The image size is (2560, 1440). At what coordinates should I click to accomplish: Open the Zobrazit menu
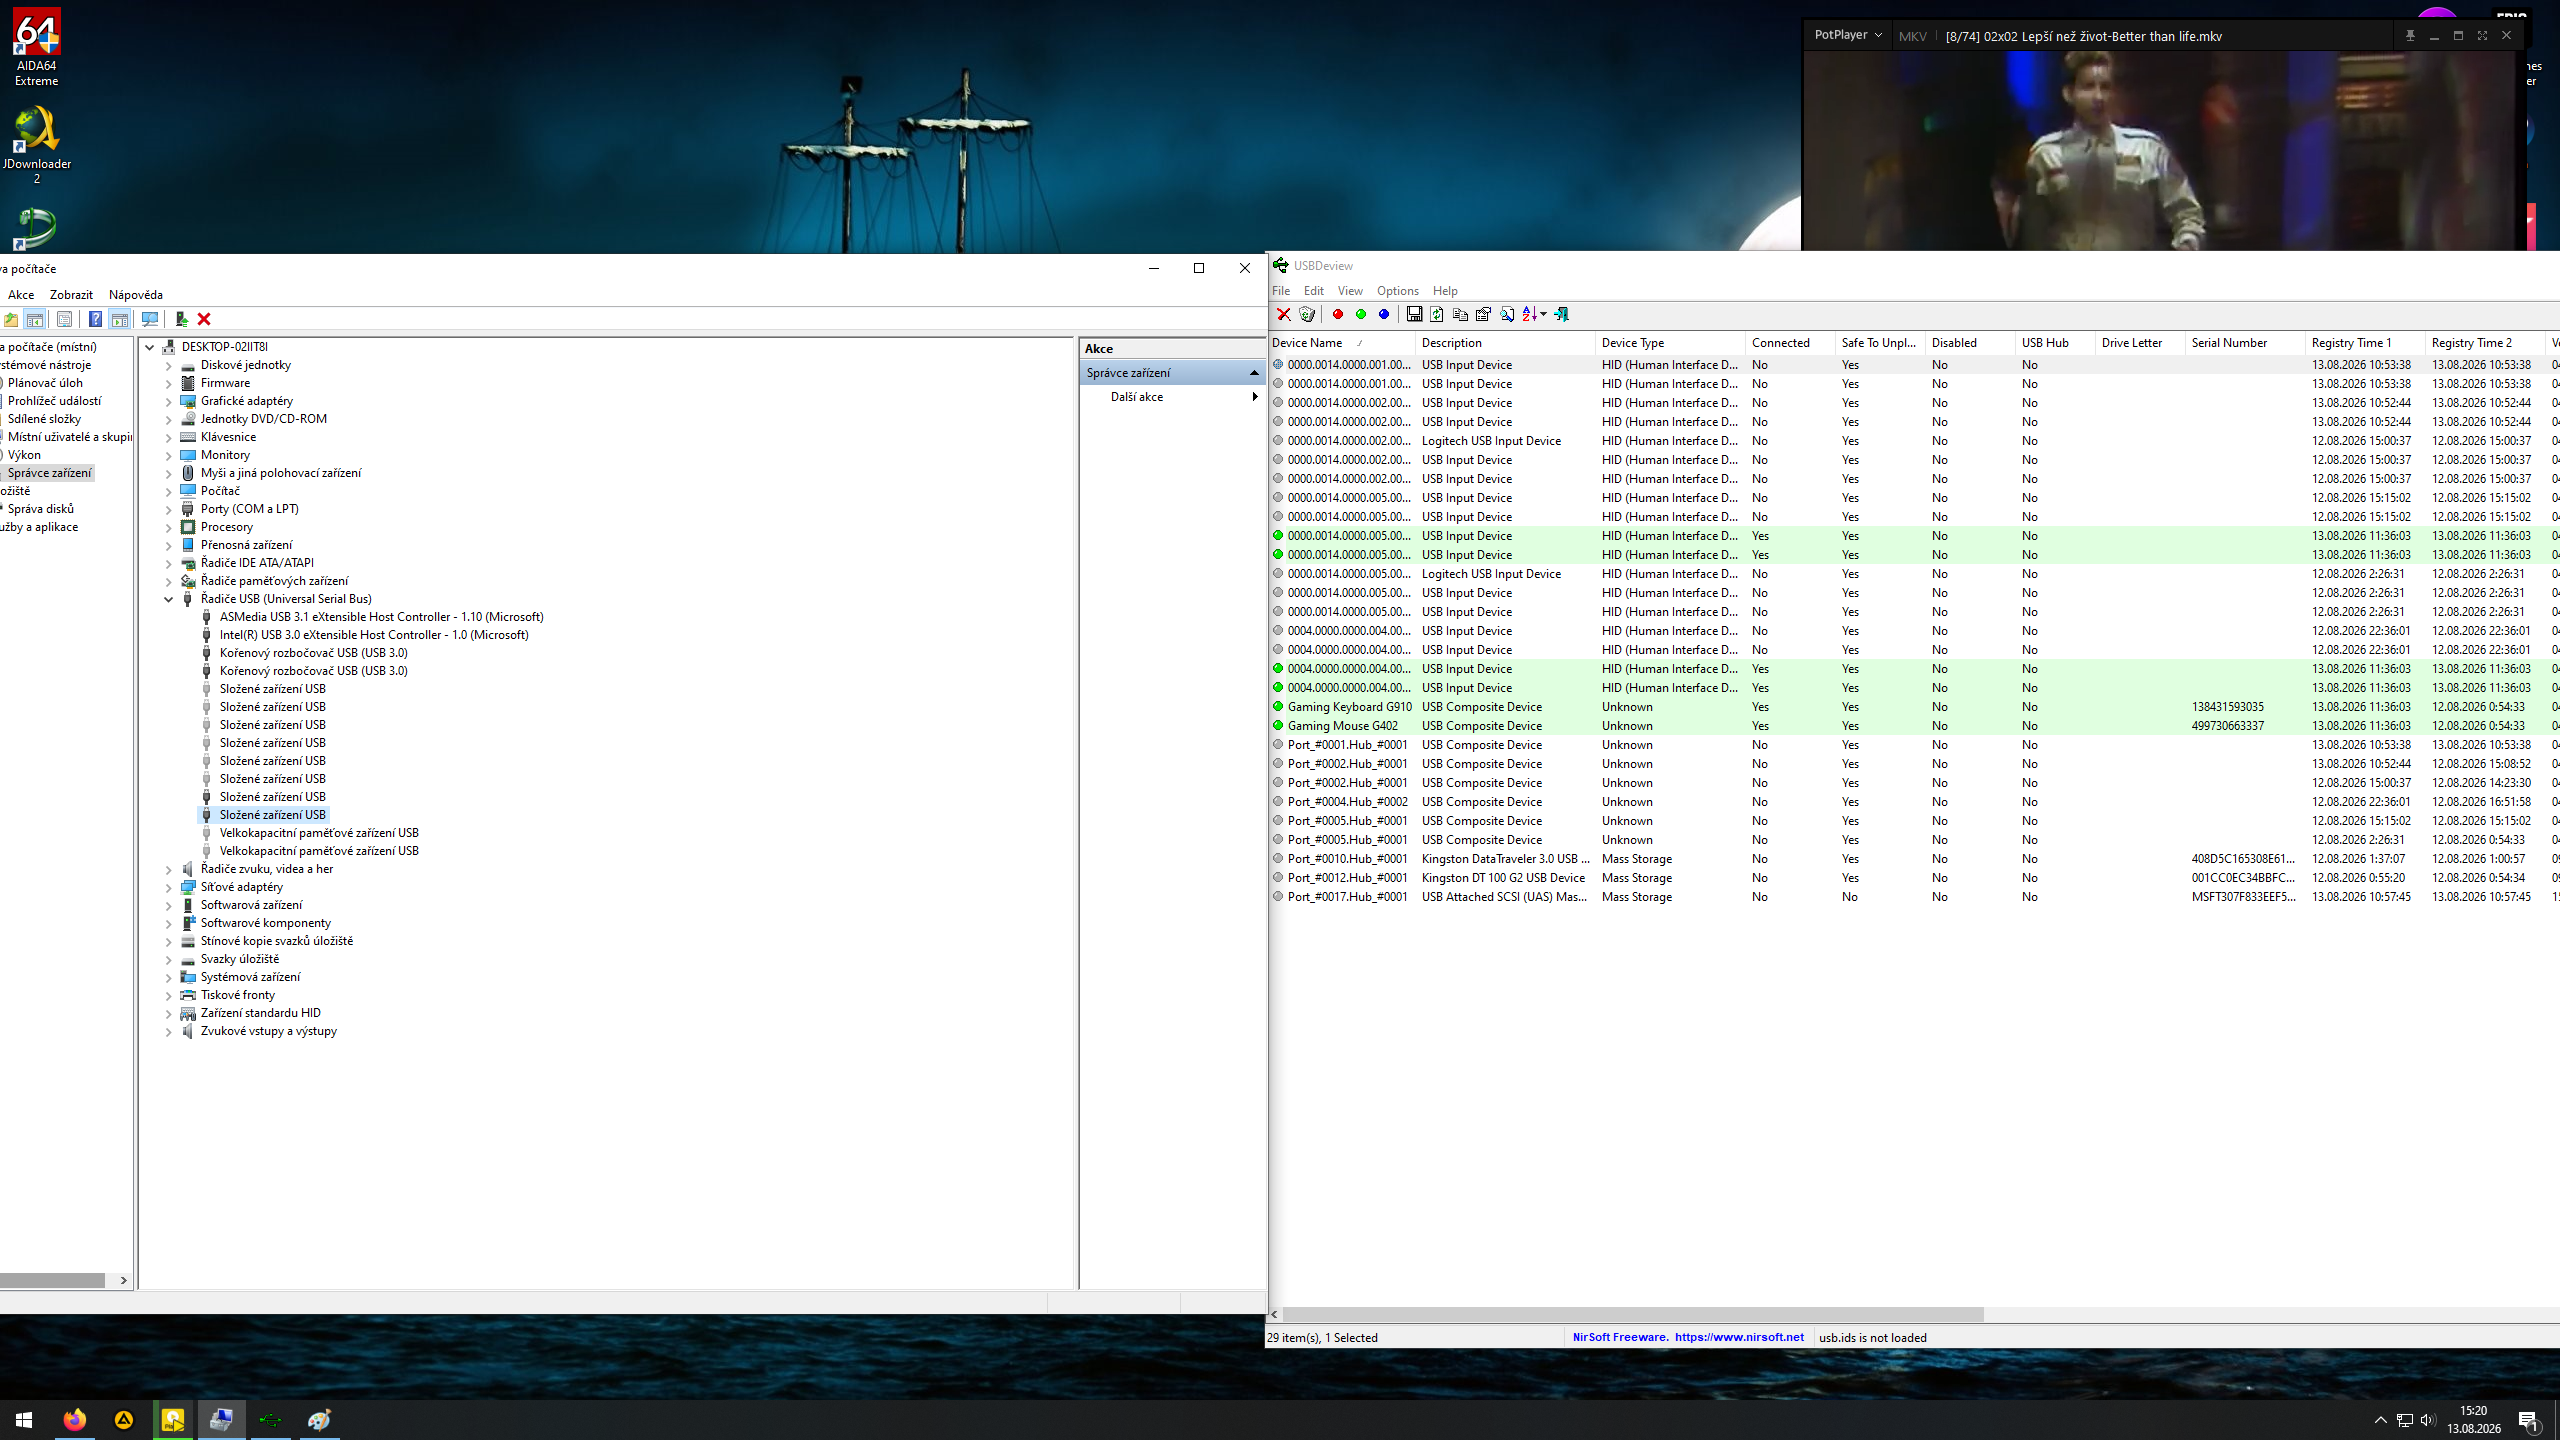pos(71,295)
